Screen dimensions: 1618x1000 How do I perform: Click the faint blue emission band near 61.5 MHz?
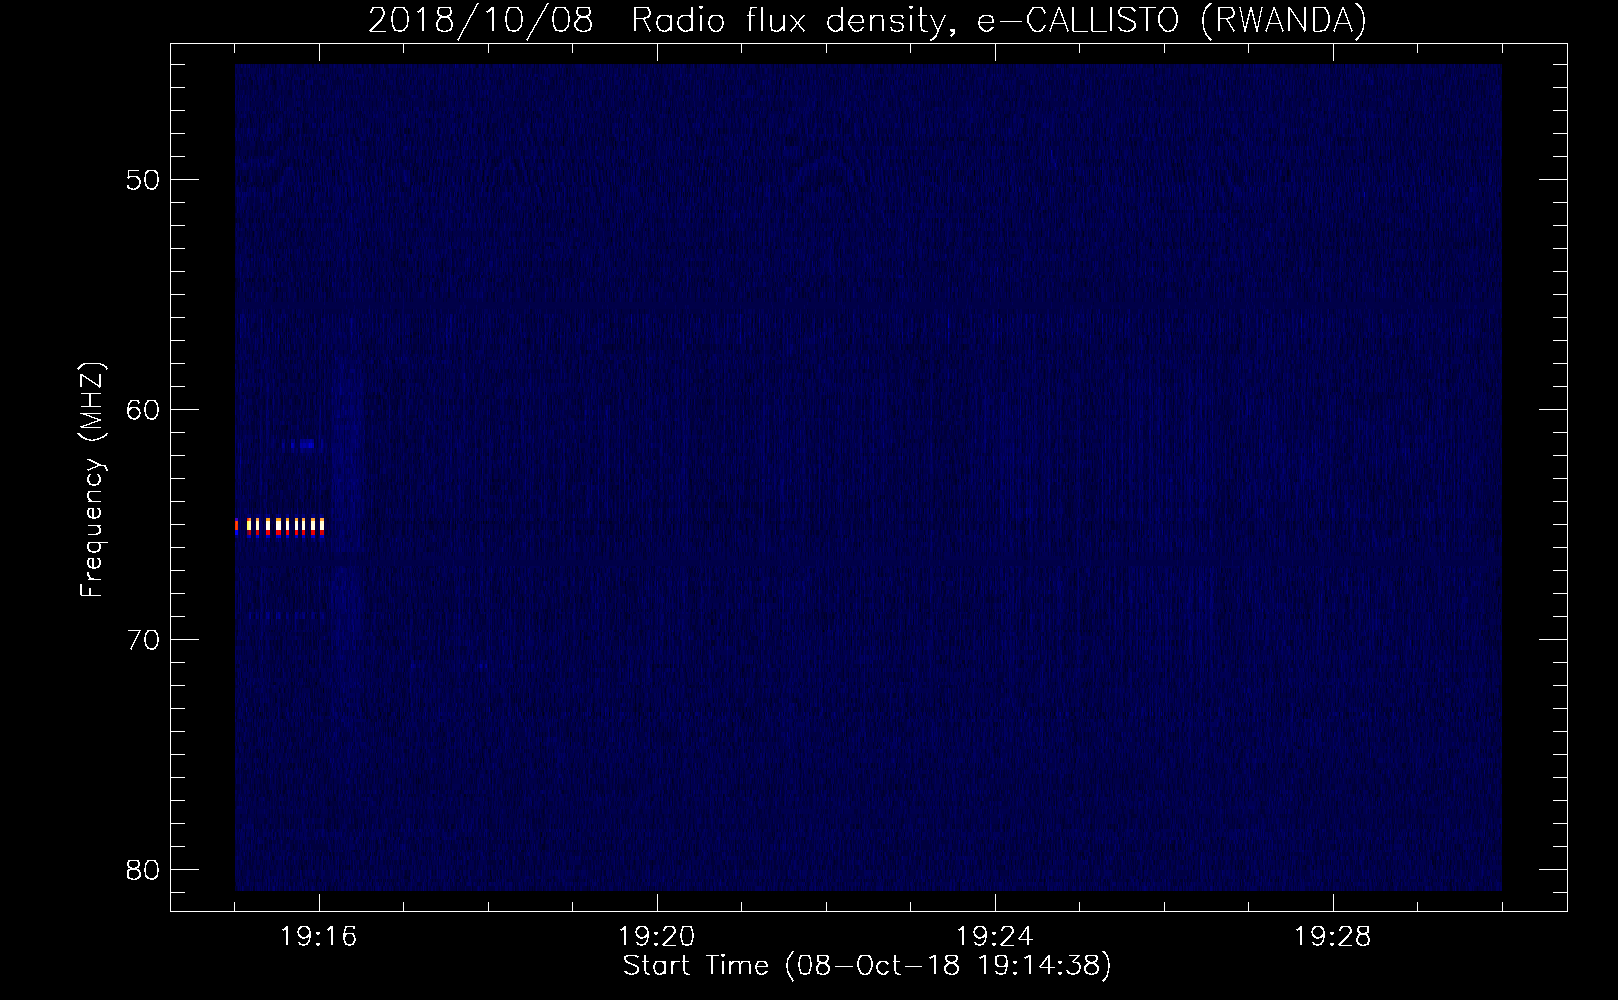tap(298, 444)
